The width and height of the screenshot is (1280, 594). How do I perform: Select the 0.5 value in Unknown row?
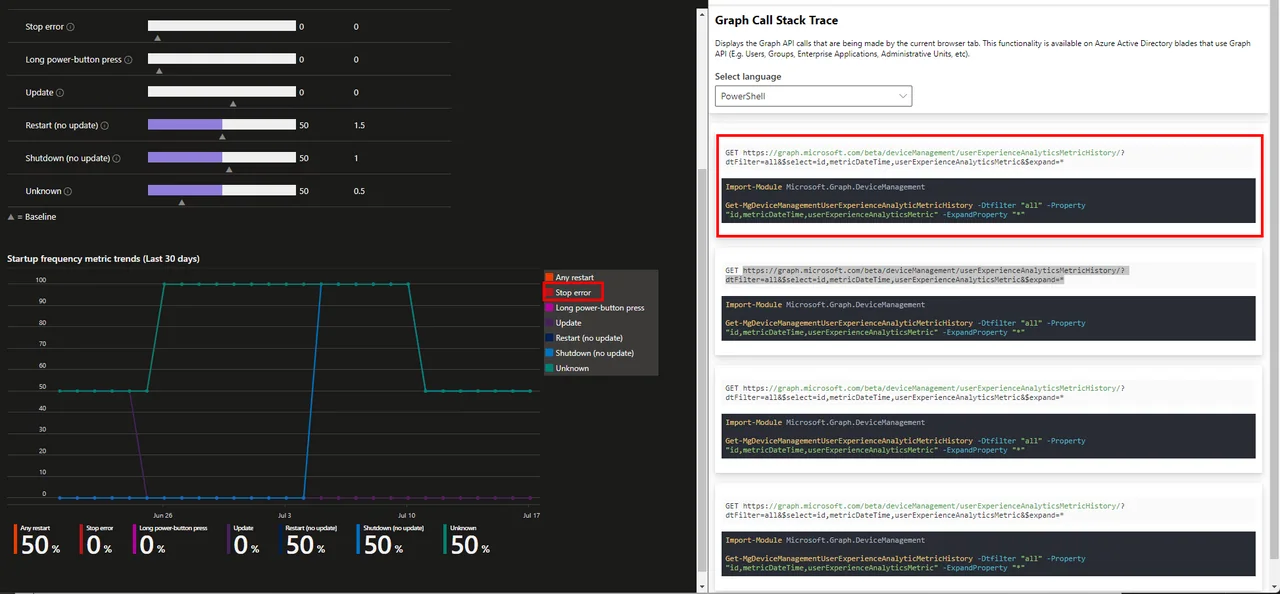[359, 191]
